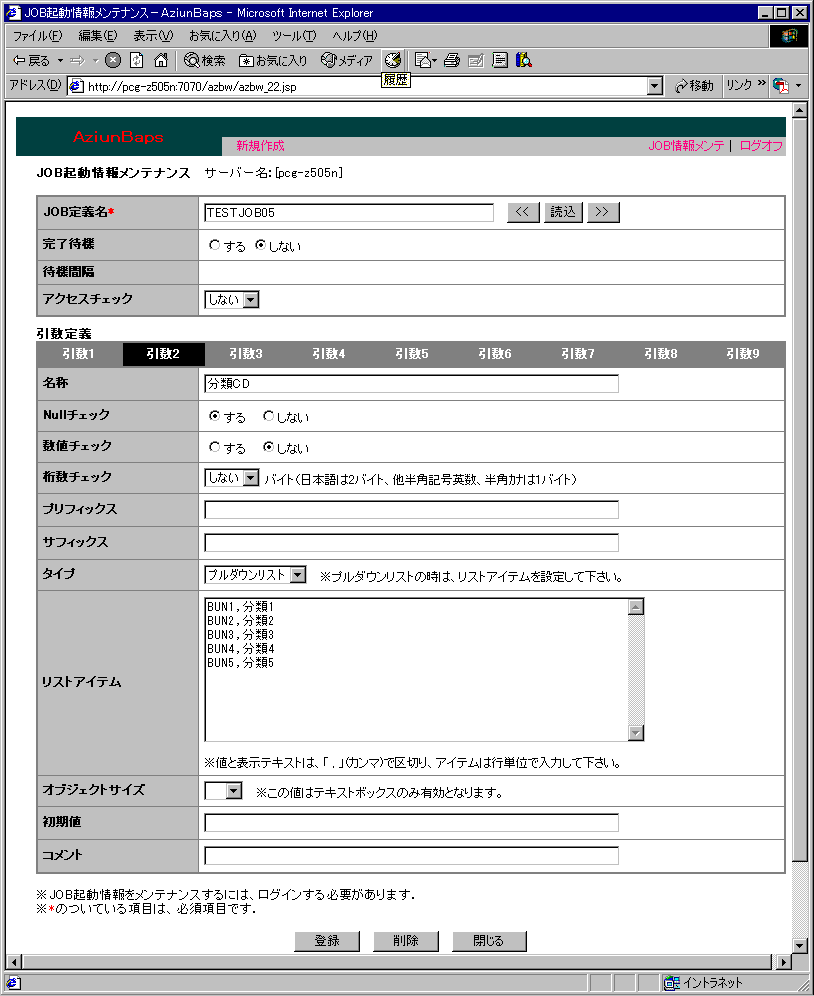Switch to the 引数3 tab
Image resolution: width=814 pixels, height=996 pixels.
(245, 354)
